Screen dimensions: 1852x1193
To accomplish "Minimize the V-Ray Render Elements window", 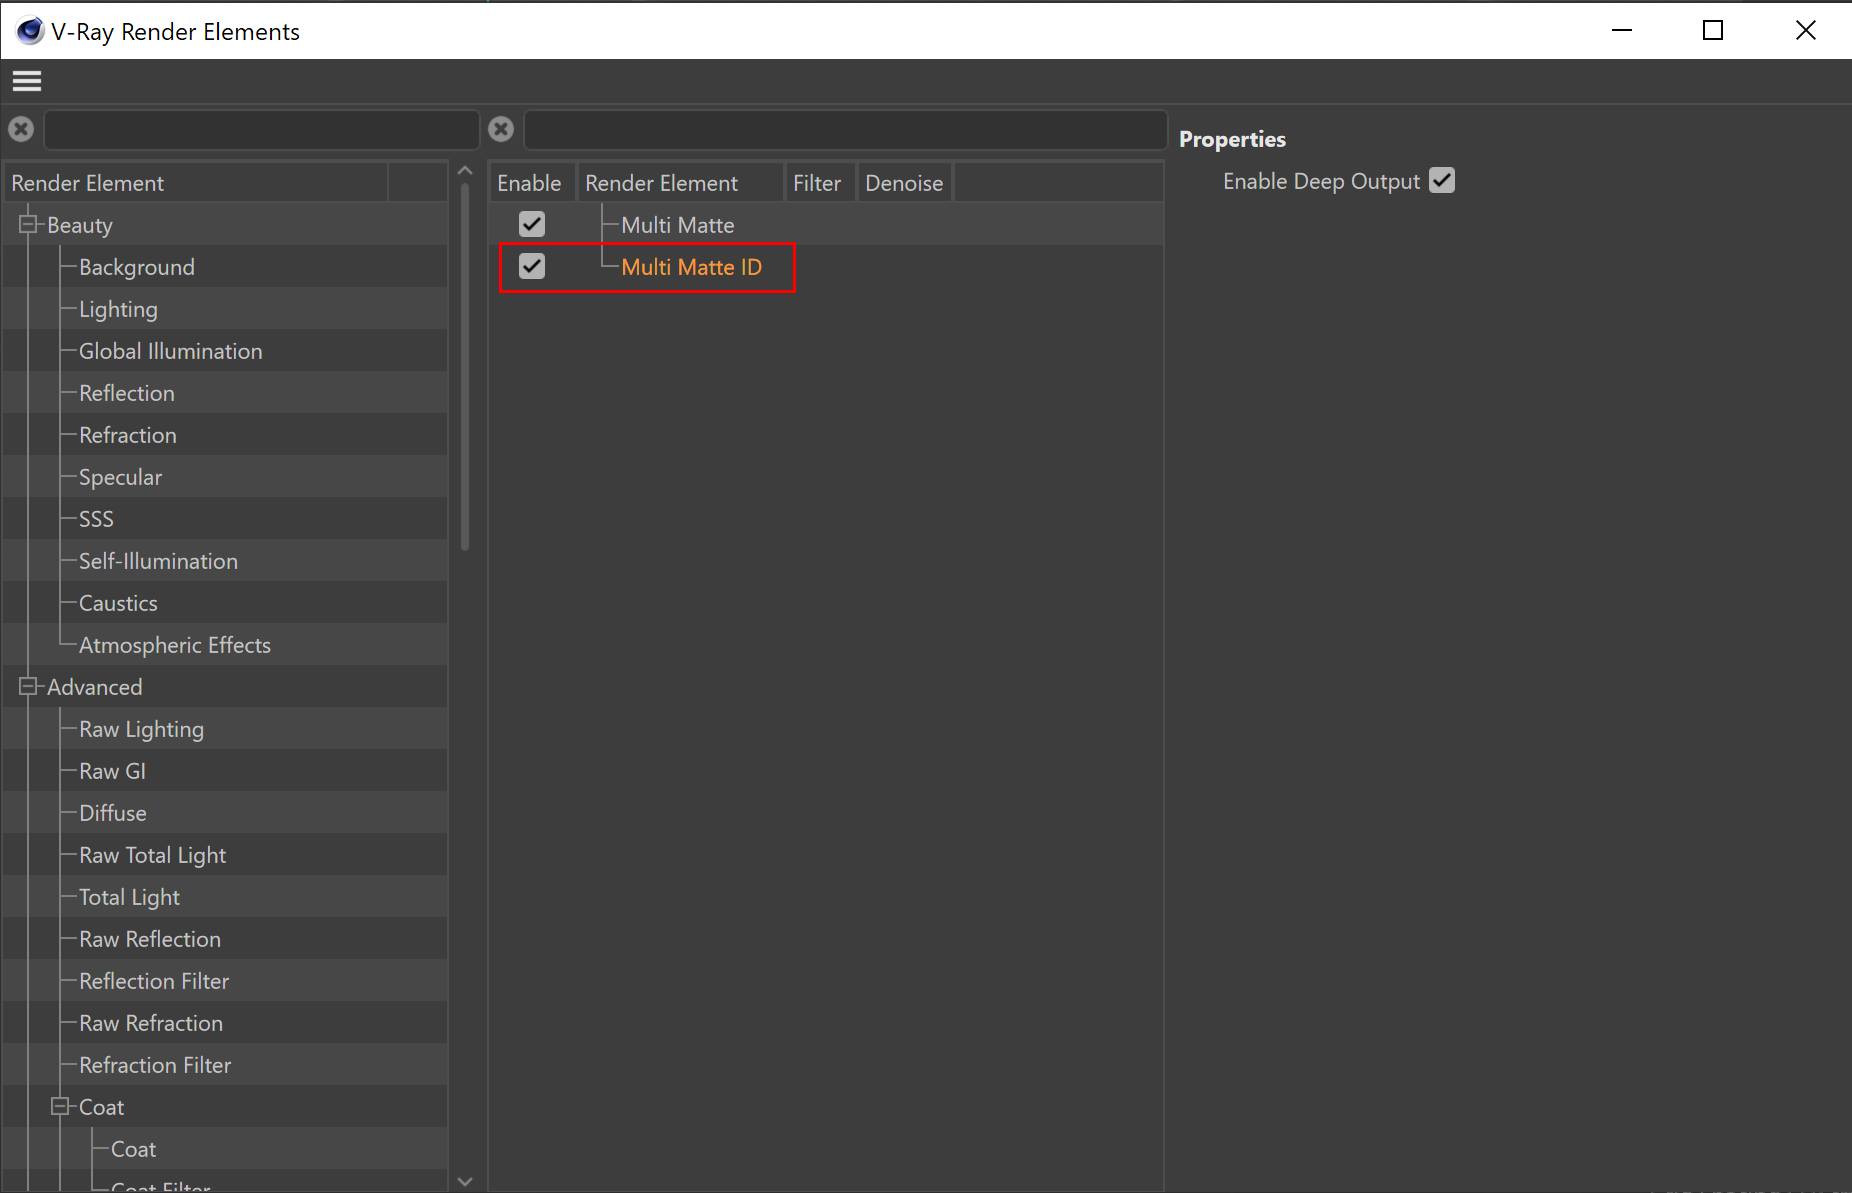I will coord(1622,30).
